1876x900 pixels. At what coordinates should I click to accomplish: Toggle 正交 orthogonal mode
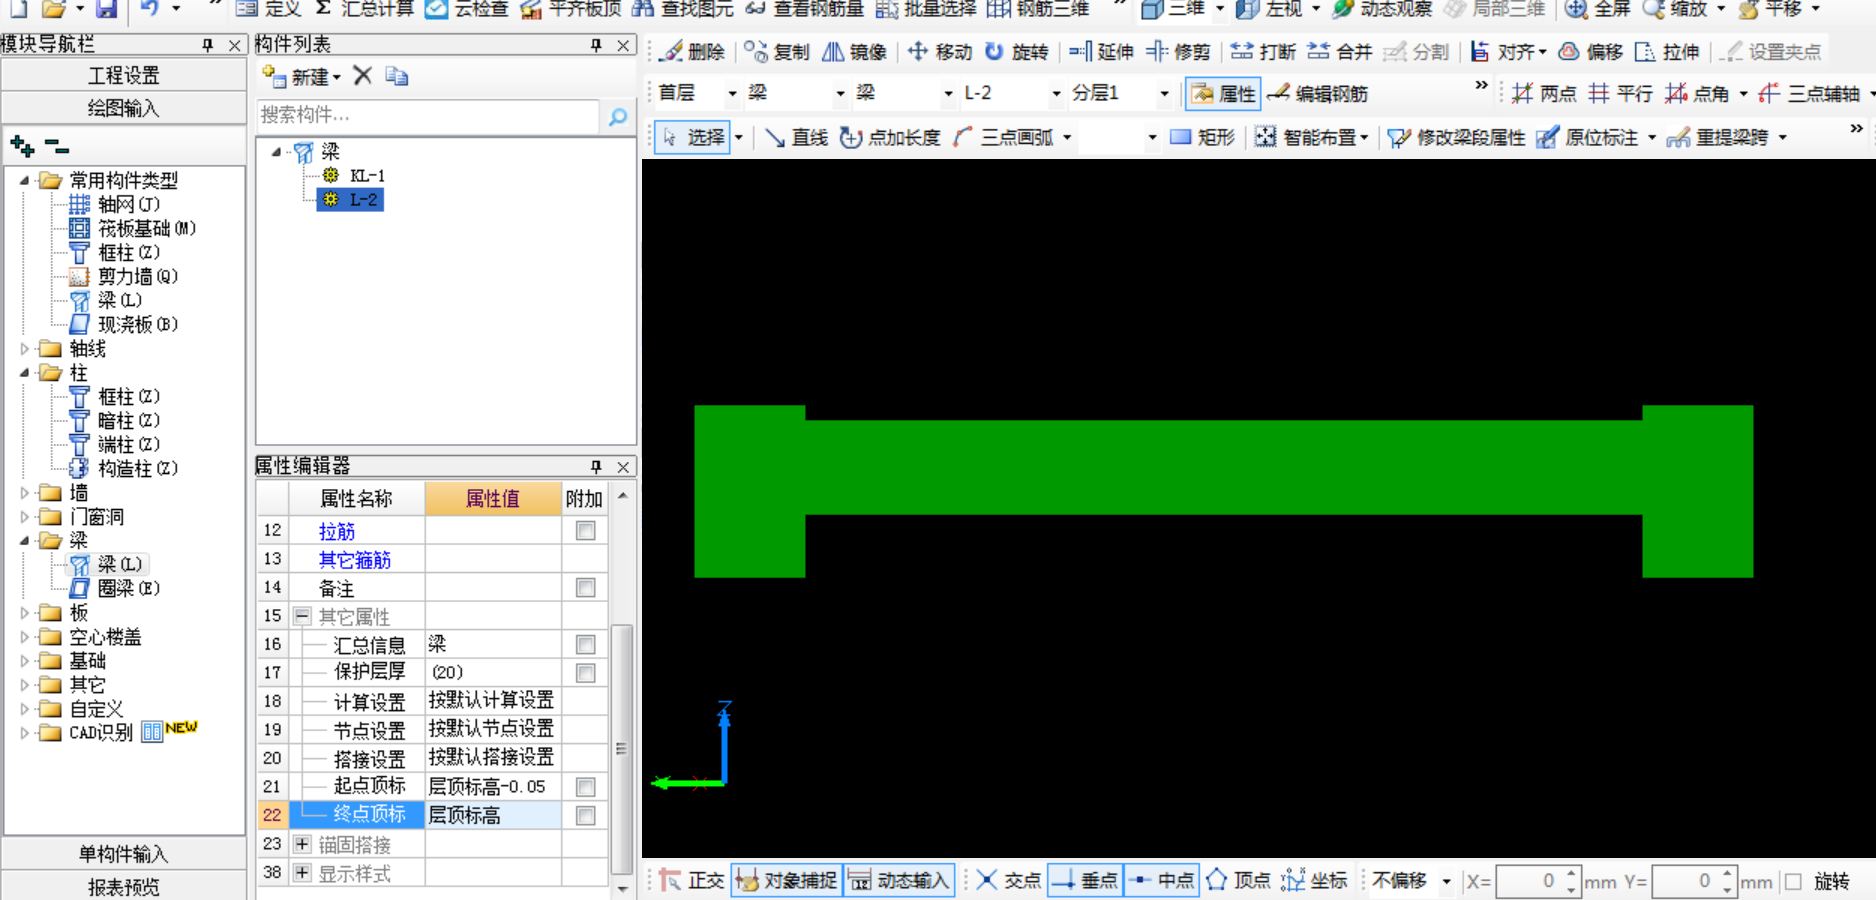click(691, 881)
